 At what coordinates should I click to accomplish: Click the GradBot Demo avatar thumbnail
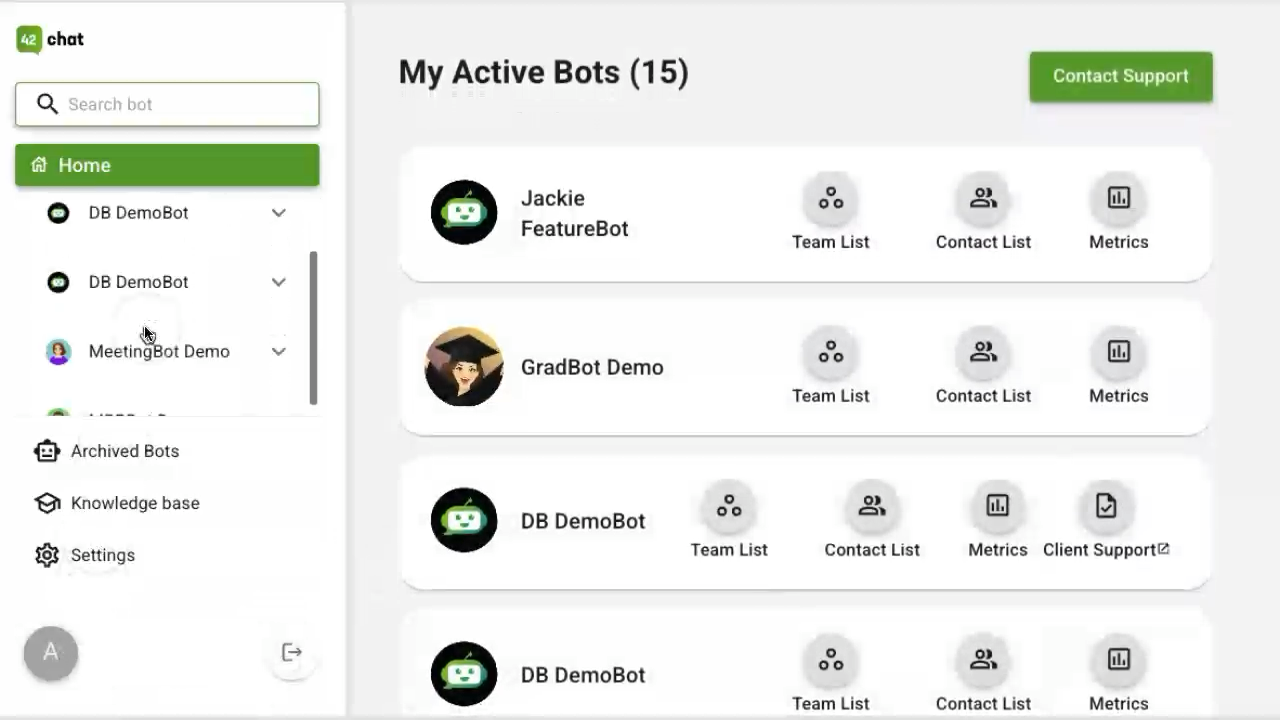pos(464,367)
